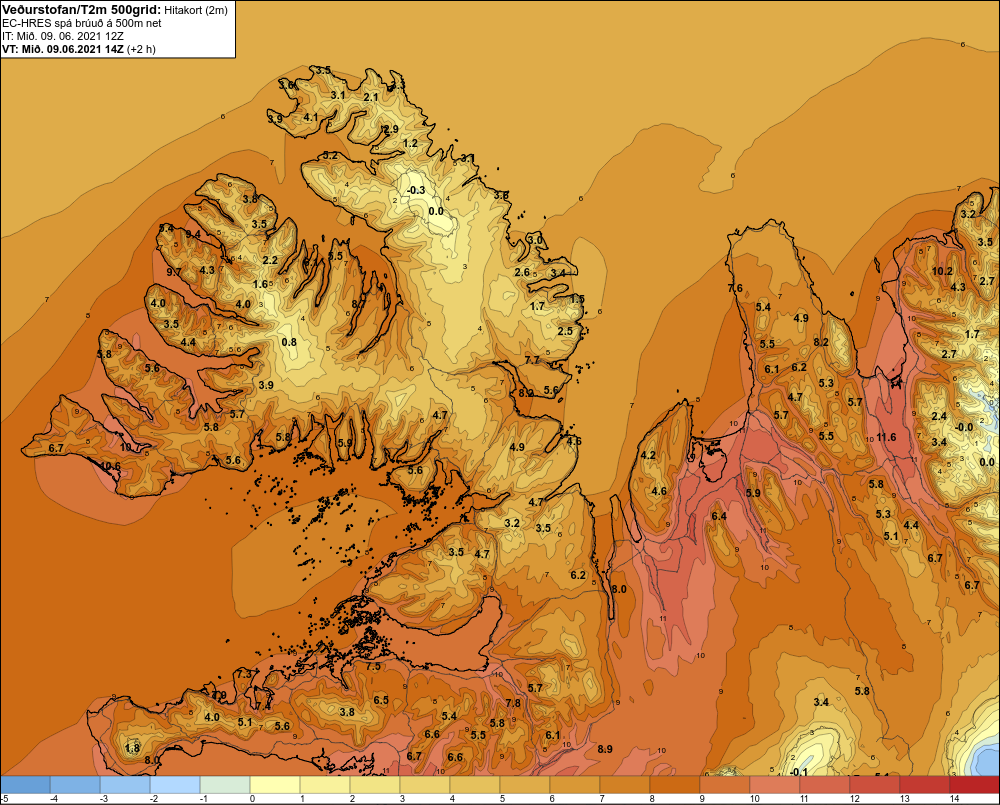
Task: Select the 10.2 temperature value
Action: coord(942,271)
